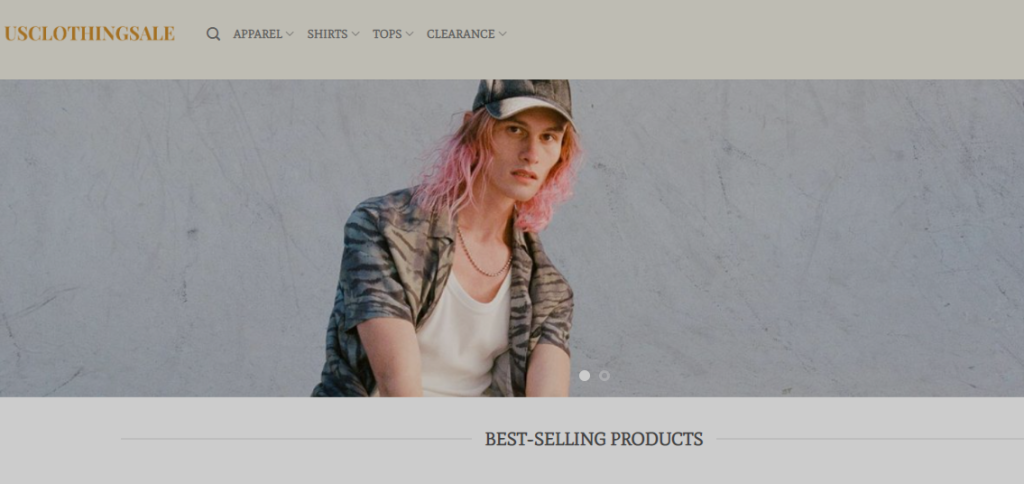Screen dimensions: 1024x484
Task: Open the SHIRTS menu
Action: click(327, 34)
